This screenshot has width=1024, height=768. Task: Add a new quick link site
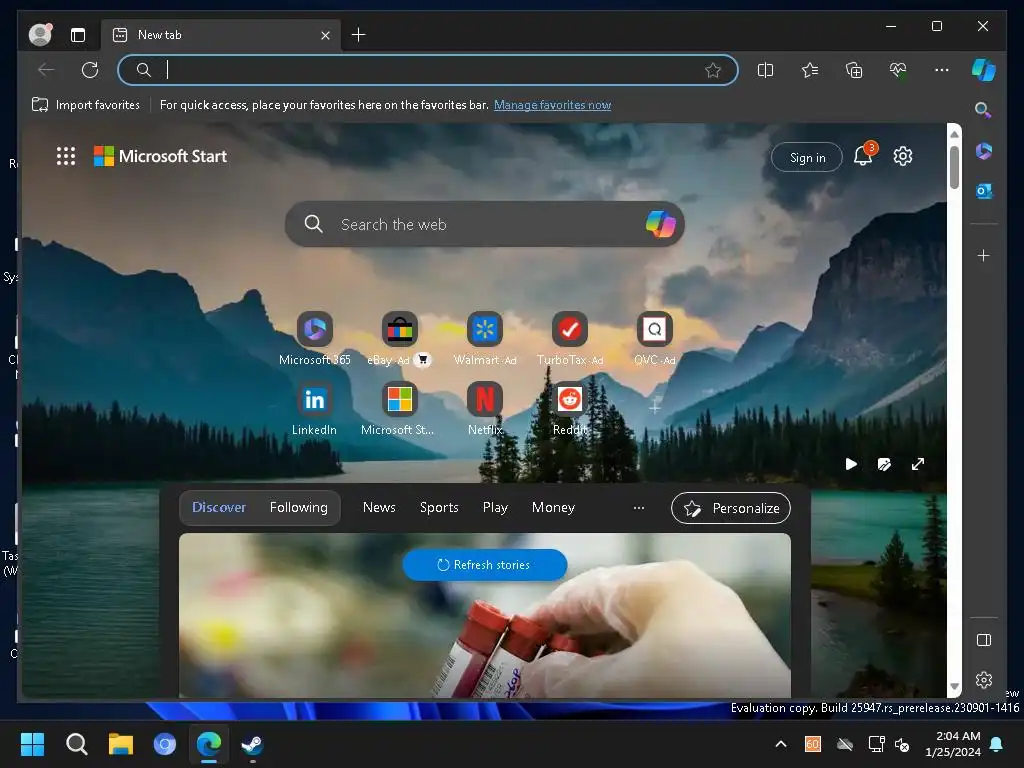coord(654,408)
